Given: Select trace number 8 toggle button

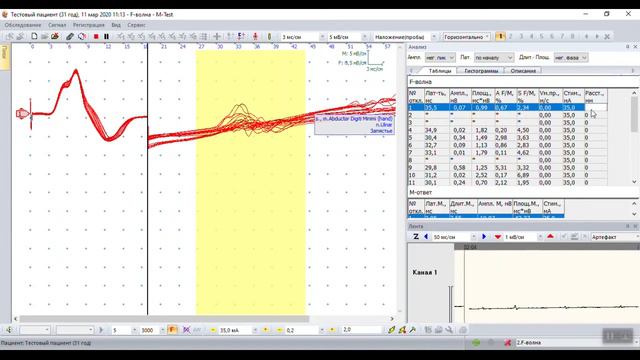Looking at the screenshot, I should tap(572, 36).
